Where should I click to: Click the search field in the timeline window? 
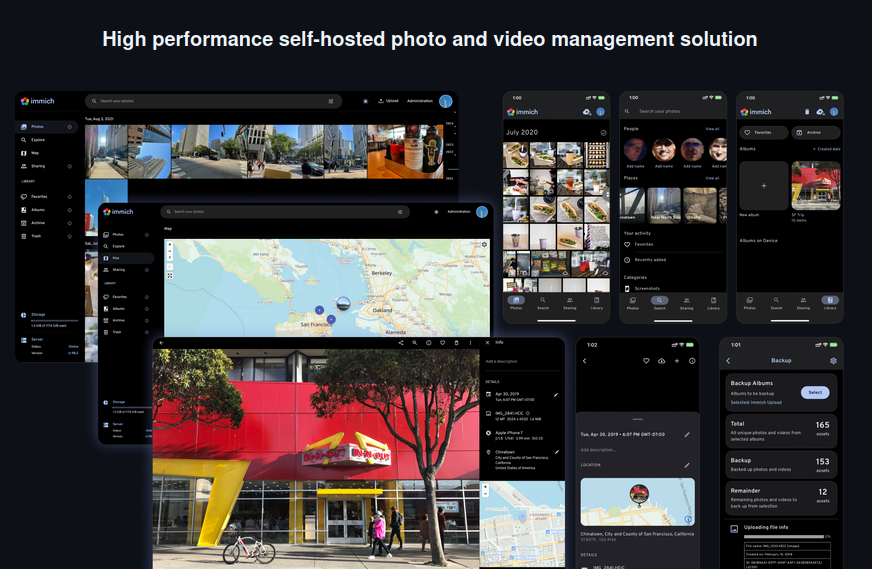click(x=213, y=101)
